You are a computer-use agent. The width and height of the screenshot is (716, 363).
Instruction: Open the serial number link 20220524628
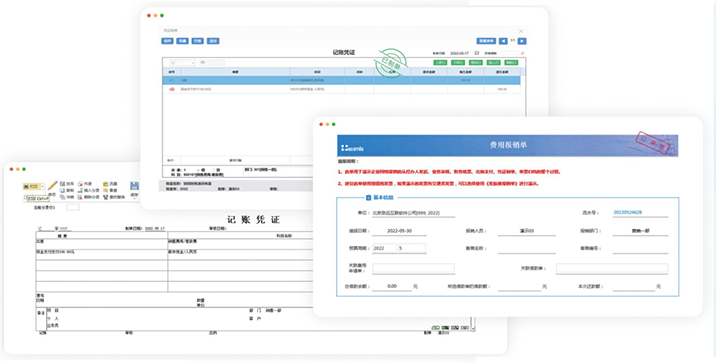point(627,212)
